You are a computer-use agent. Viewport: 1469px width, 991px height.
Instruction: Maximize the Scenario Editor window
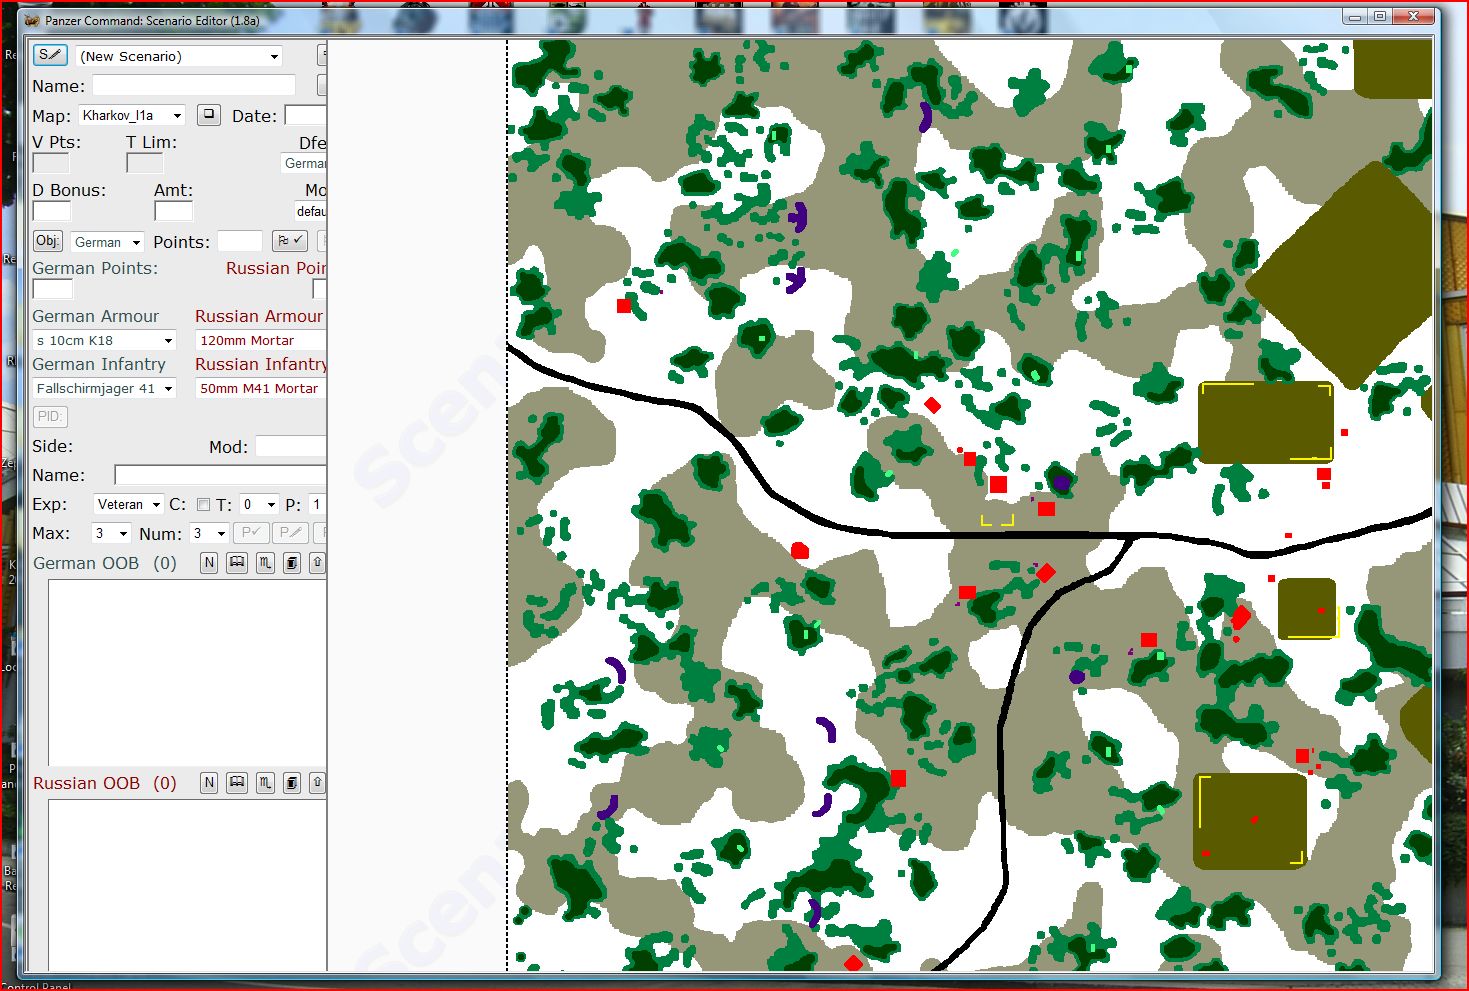click(1380, 17)
